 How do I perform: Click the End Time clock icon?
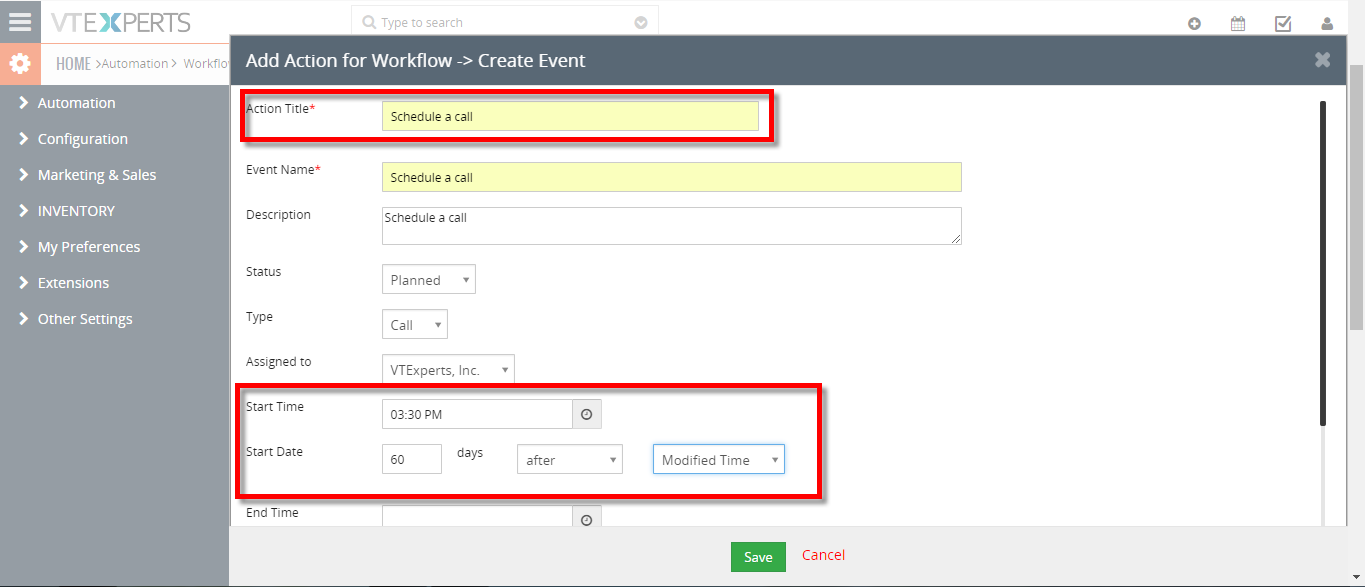(587, 519)
